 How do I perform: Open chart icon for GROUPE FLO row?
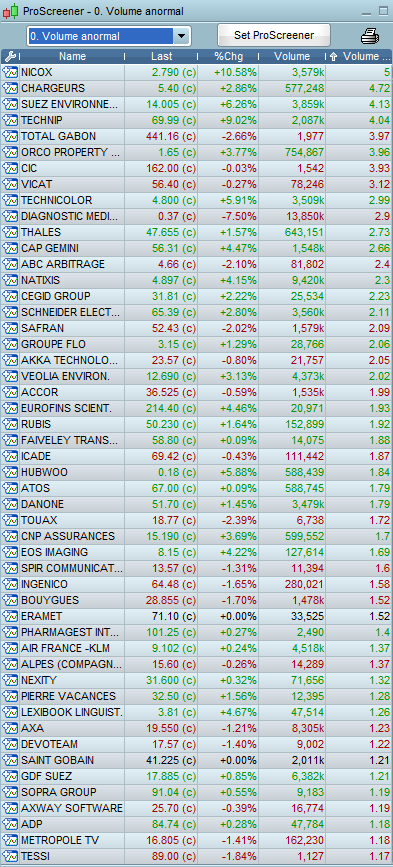point(10,344)
